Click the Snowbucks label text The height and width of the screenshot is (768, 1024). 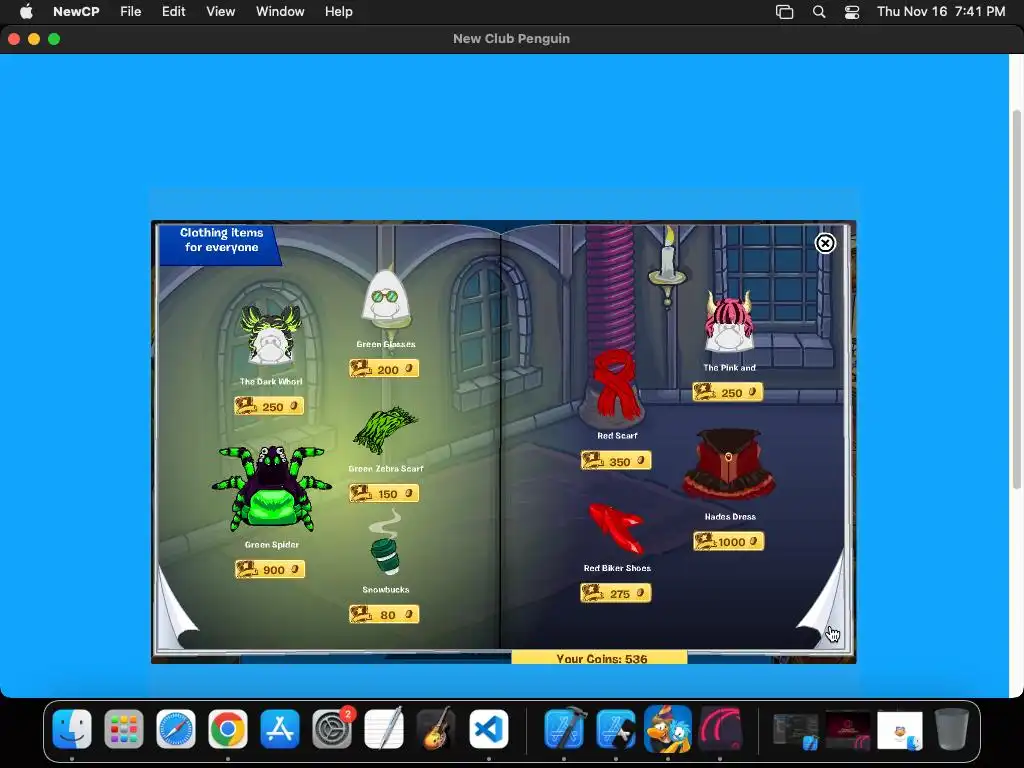[386, 590]
